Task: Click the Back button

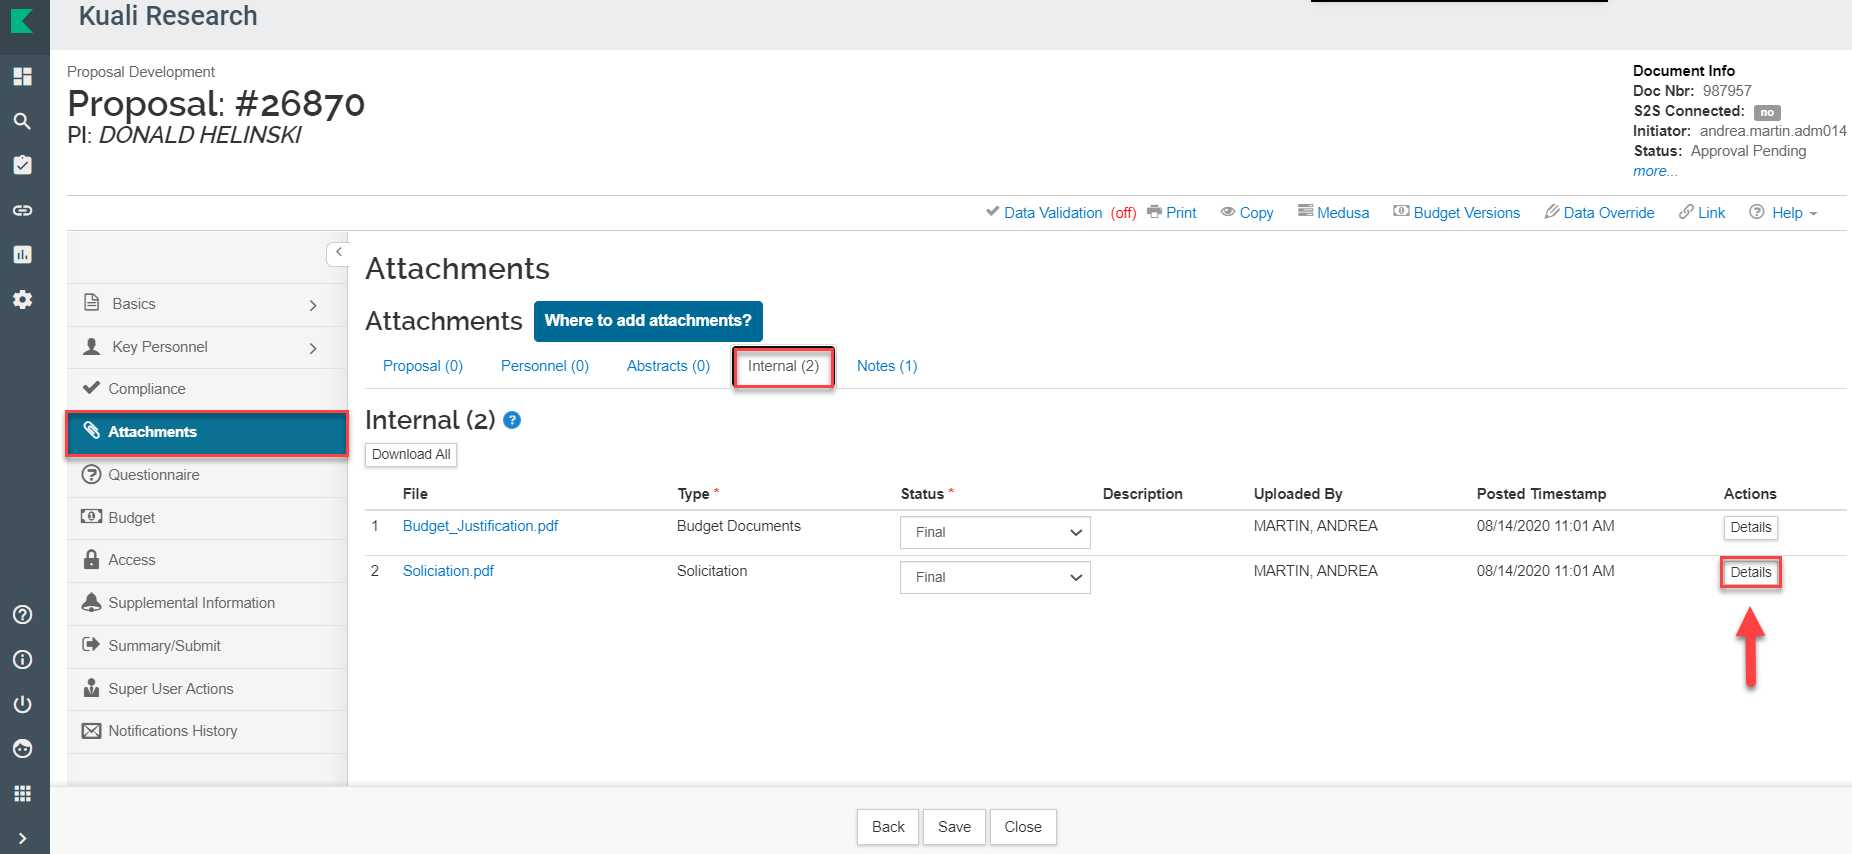Action: click(888, 827)
